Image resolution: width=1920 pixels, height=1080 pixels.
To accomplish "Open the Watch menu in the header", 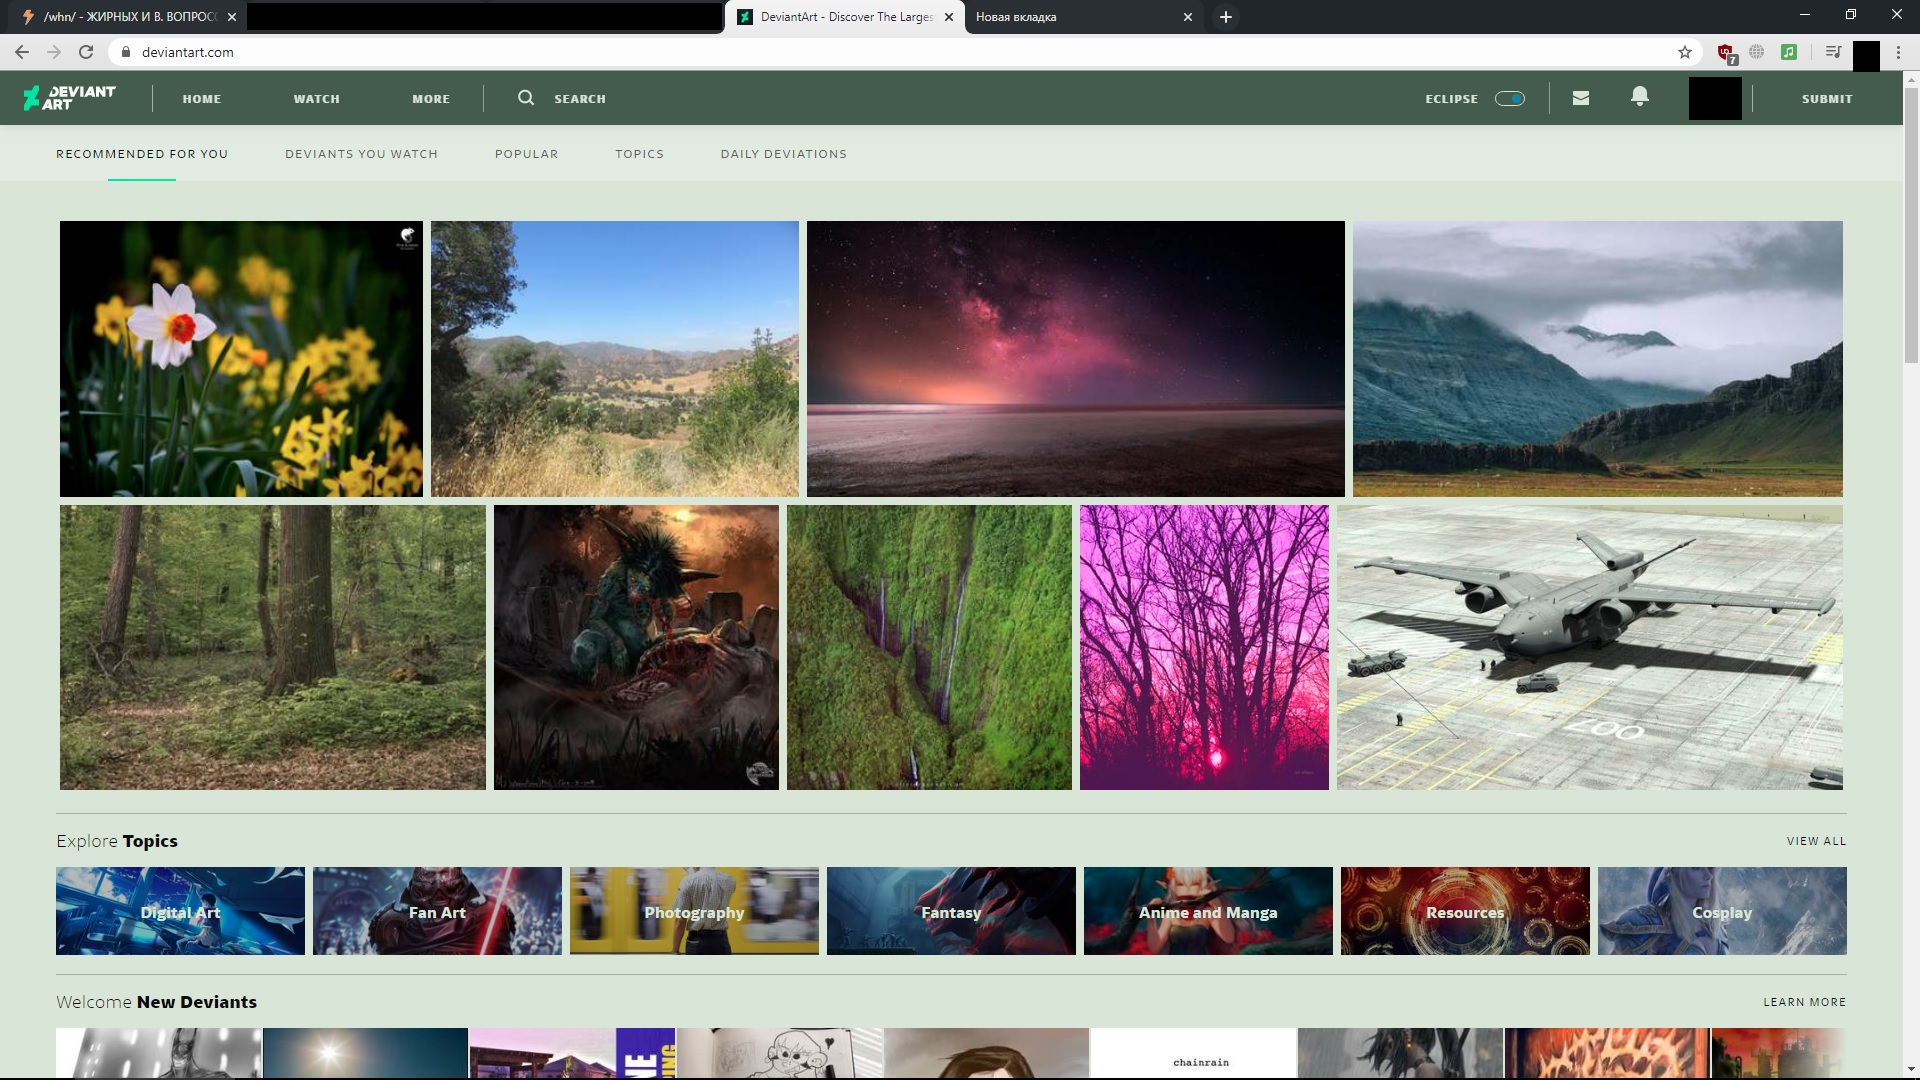I will [316, 99].
